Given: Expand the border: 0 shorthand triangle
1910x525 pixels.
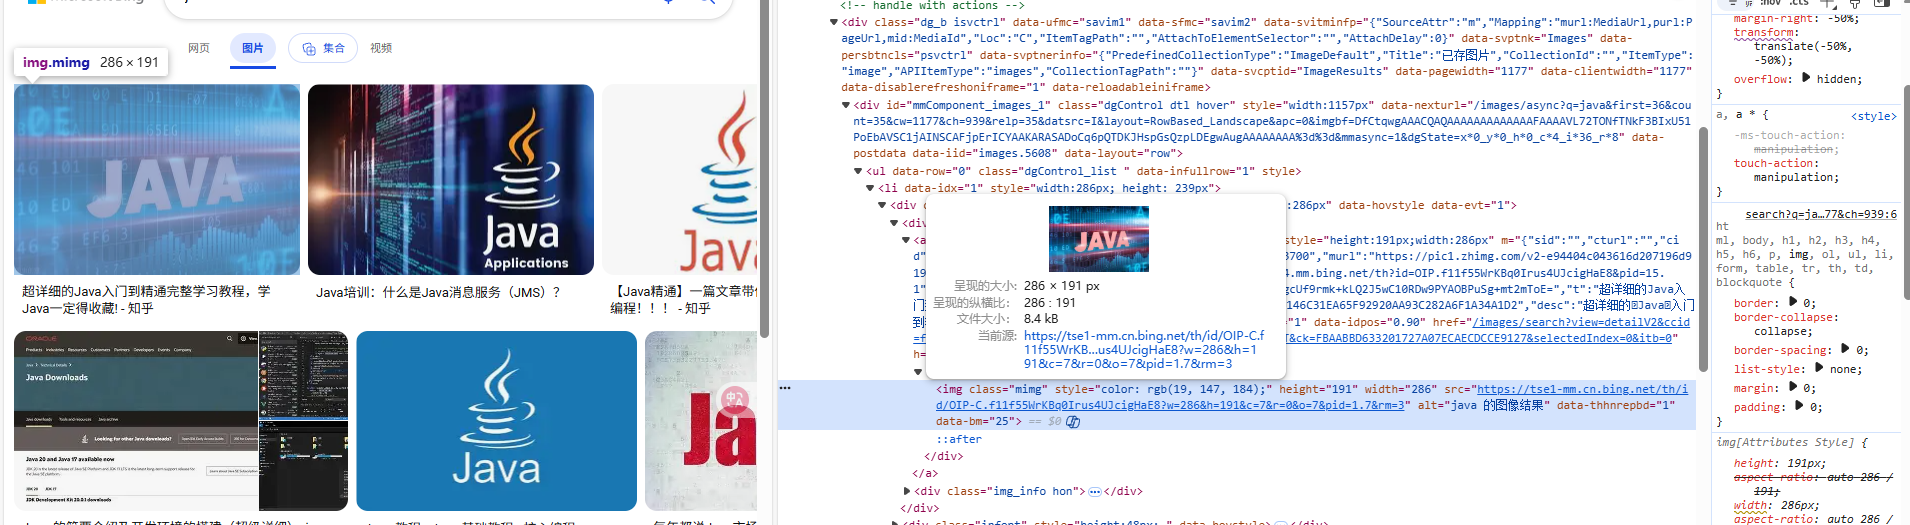Looking at the screenshot, I should 1793,301.
